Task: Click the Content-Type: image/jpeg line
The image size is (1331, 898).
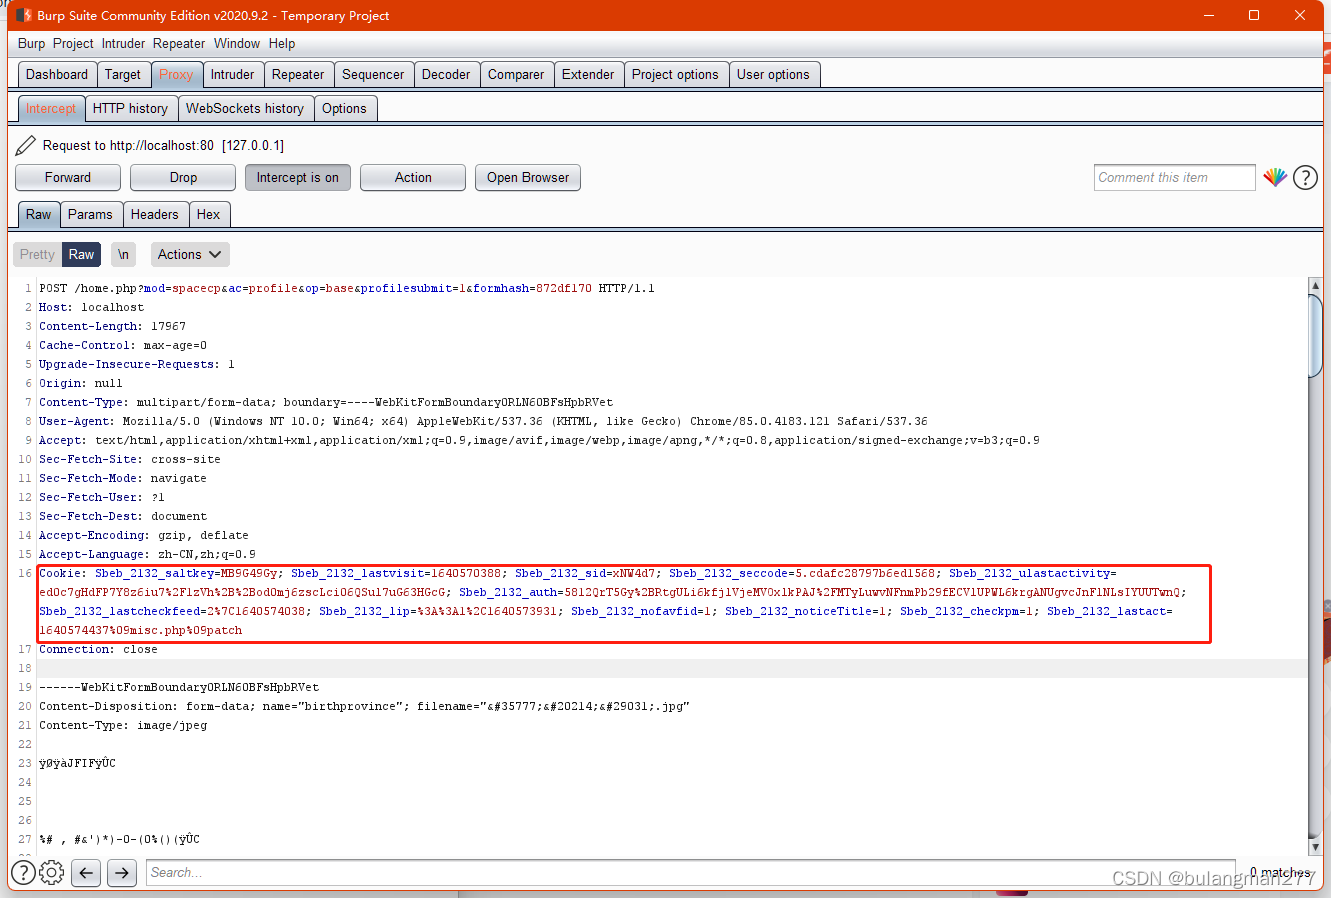Action: click(x=123, y=725)
